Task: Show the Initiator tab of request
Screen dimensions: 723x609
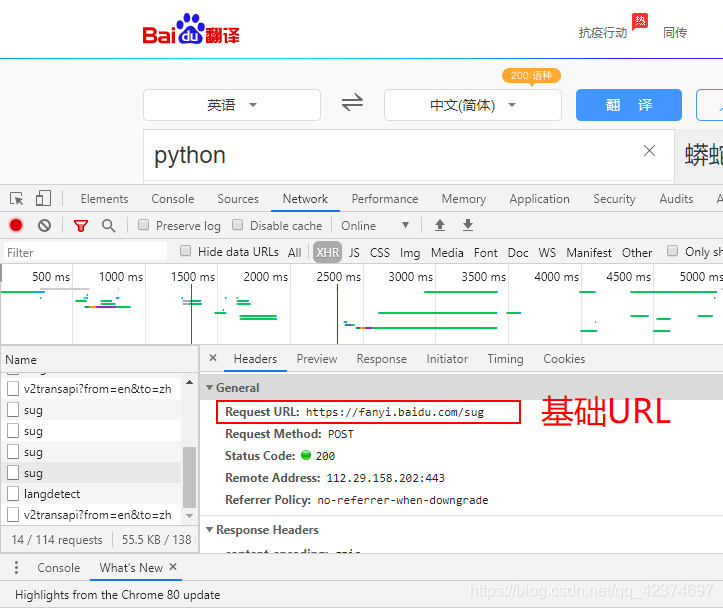Action: click(447, 359)
